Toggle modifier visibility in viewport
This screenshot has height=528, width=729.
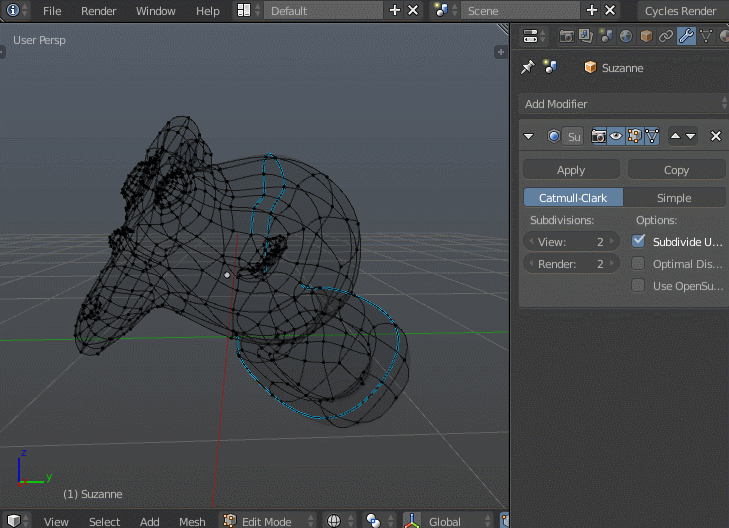pos(616,136)
